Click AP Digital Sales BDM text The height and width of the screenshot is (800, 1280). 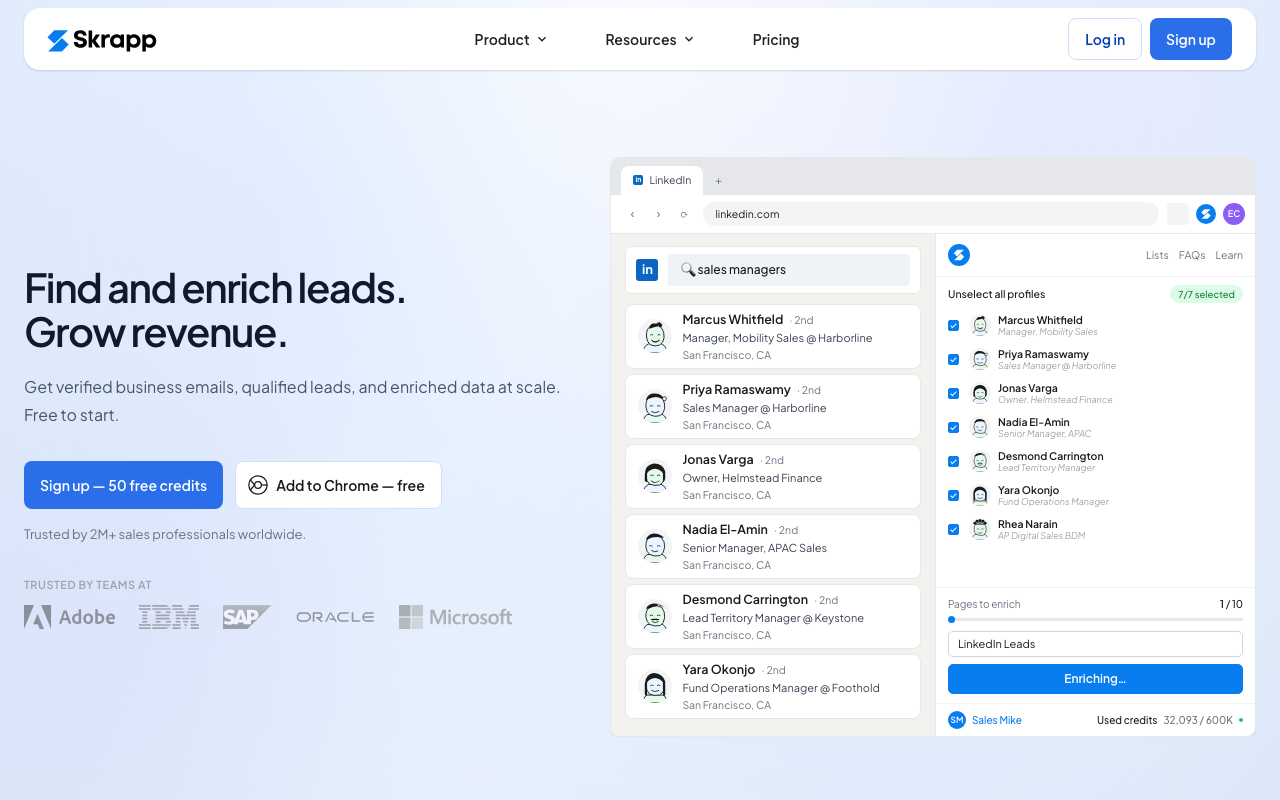point(1041,536)
